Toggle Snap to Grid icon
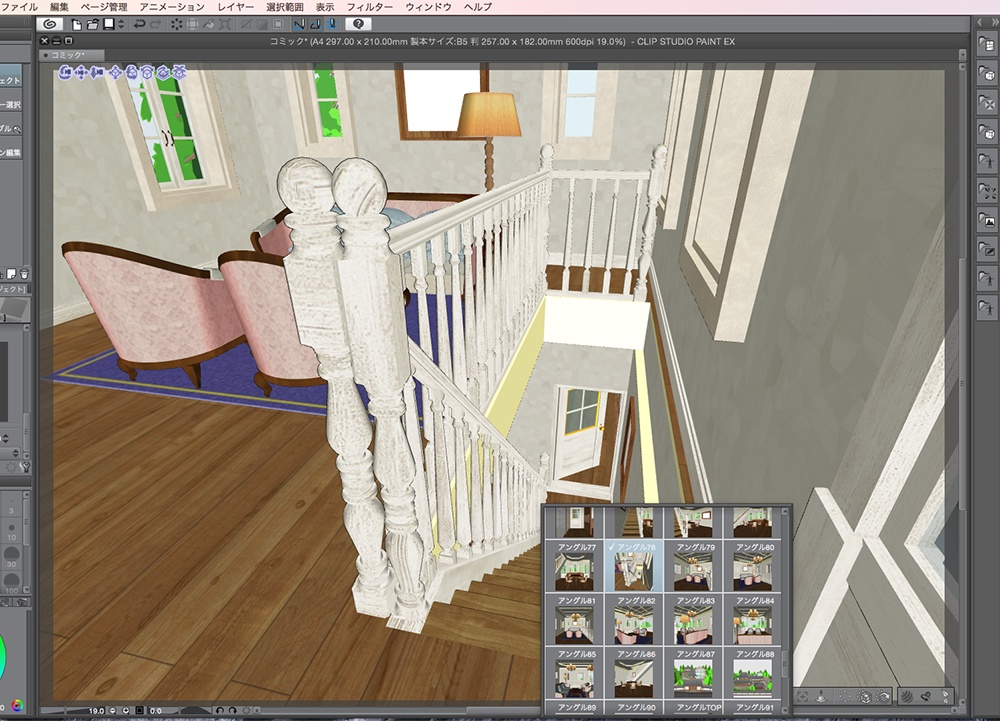Screen dimensions: 1000x721 coord(332,24)
